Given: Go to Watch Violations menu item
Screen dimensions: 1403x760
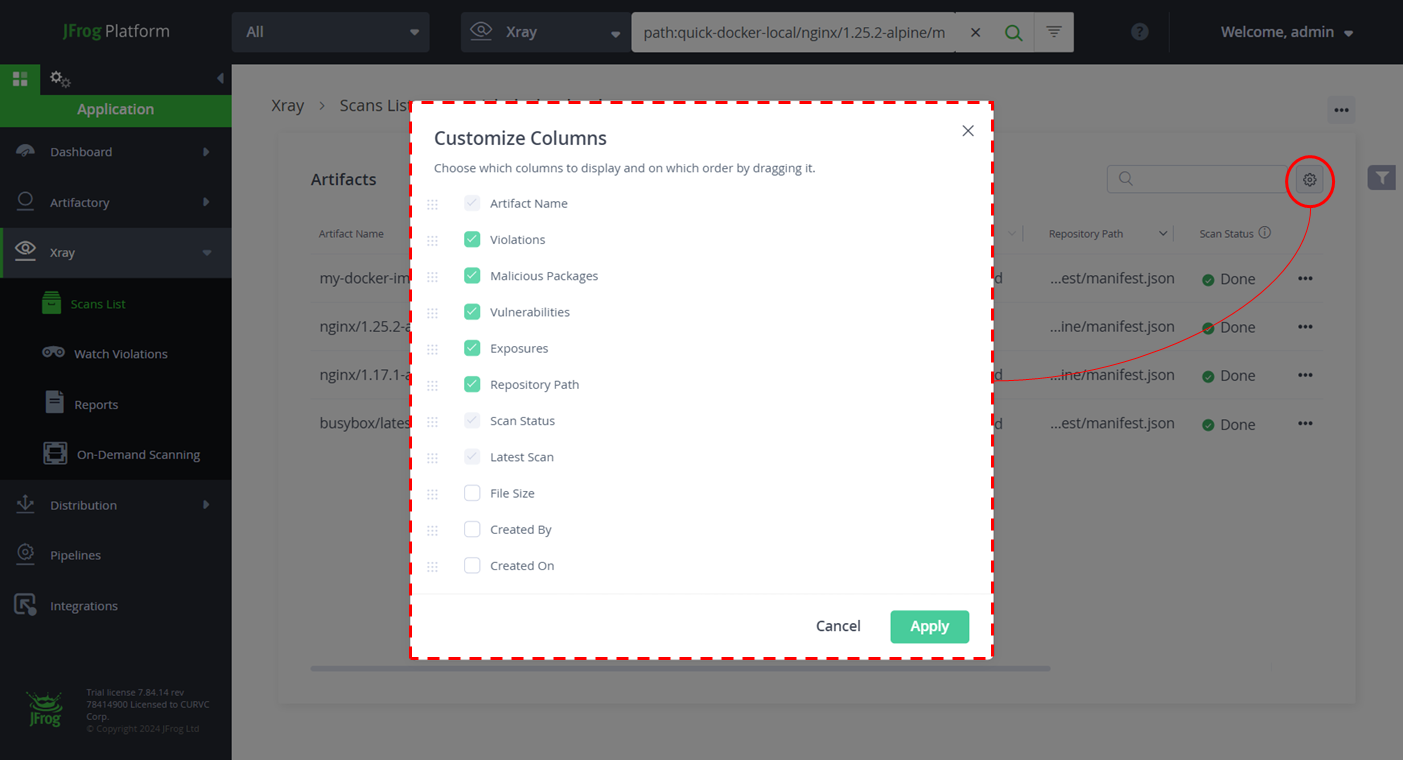Looking at the screenshot, I should click(121, 354).
